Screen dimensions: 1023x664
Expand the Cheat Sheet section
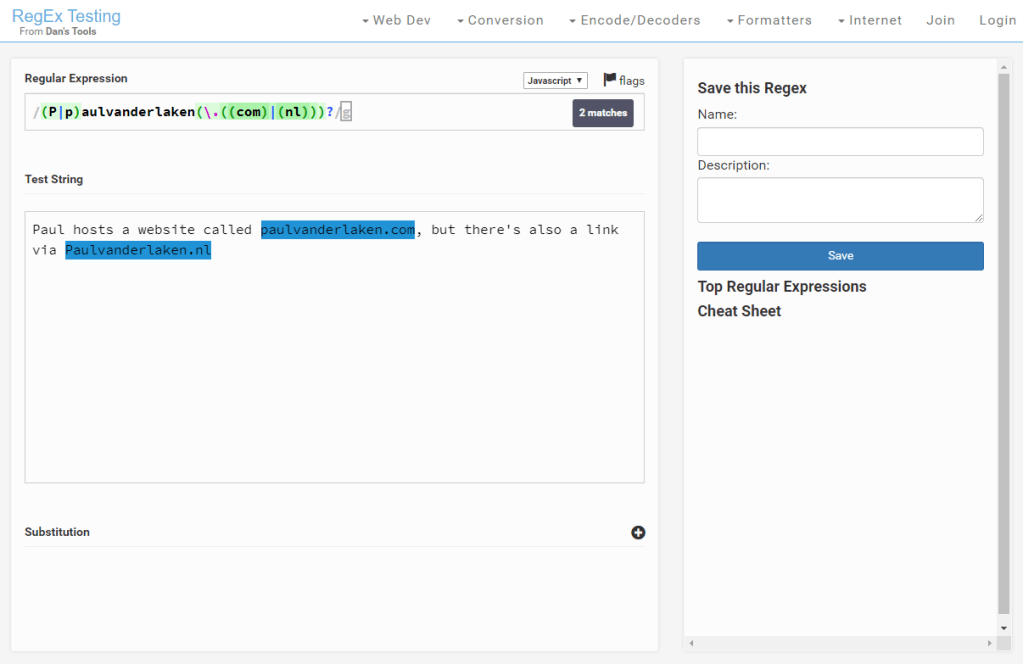[x=739, y=311]
